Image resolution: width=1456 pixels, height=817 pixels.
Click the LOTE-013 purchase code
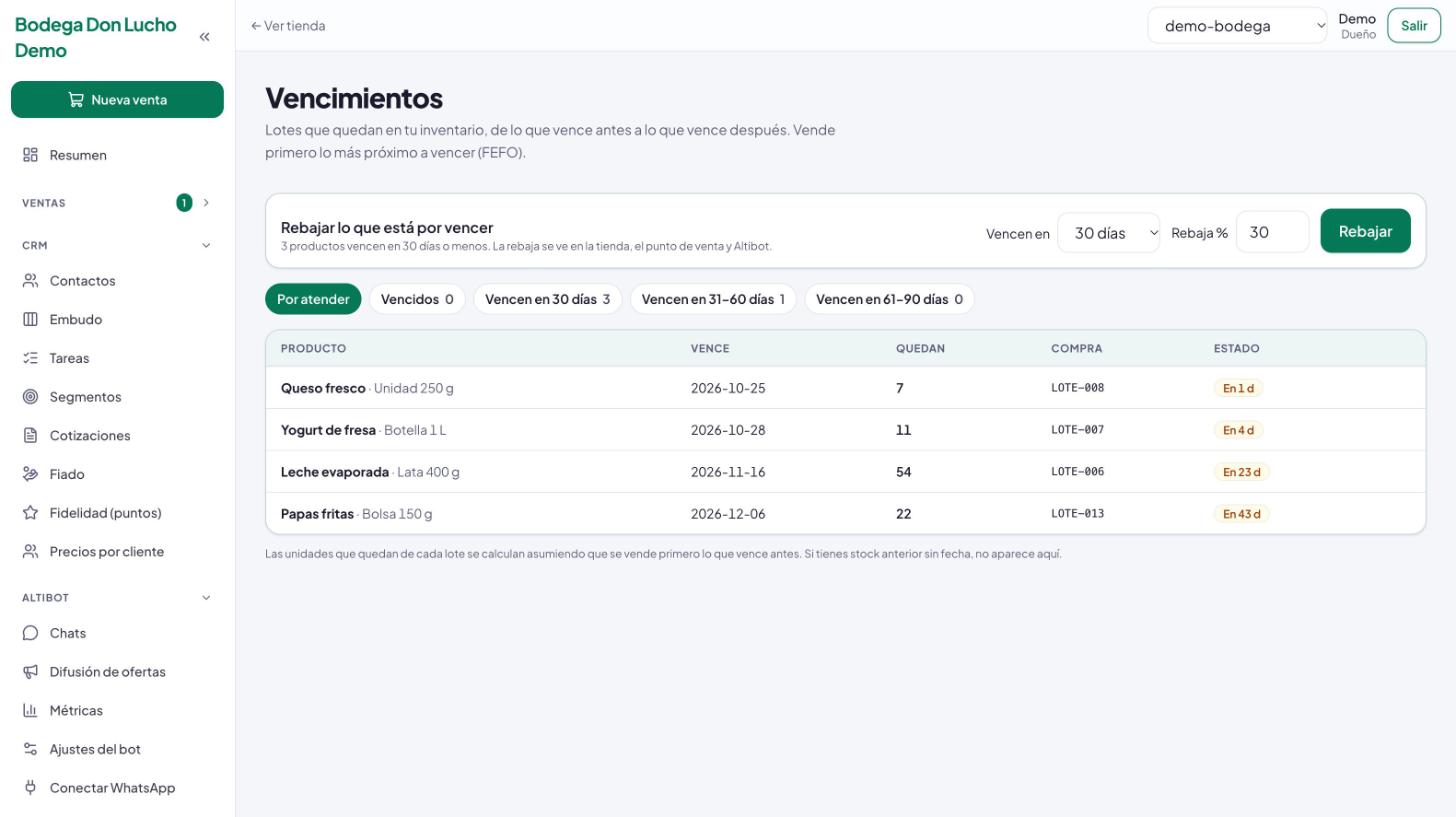[1077, 514]
